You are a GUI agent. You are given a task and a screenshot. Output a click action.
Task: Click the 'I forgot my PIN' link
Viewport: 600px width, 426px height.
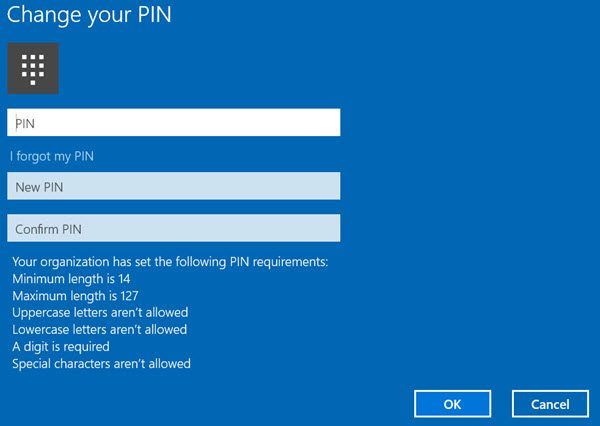click(x=52, y=156)
